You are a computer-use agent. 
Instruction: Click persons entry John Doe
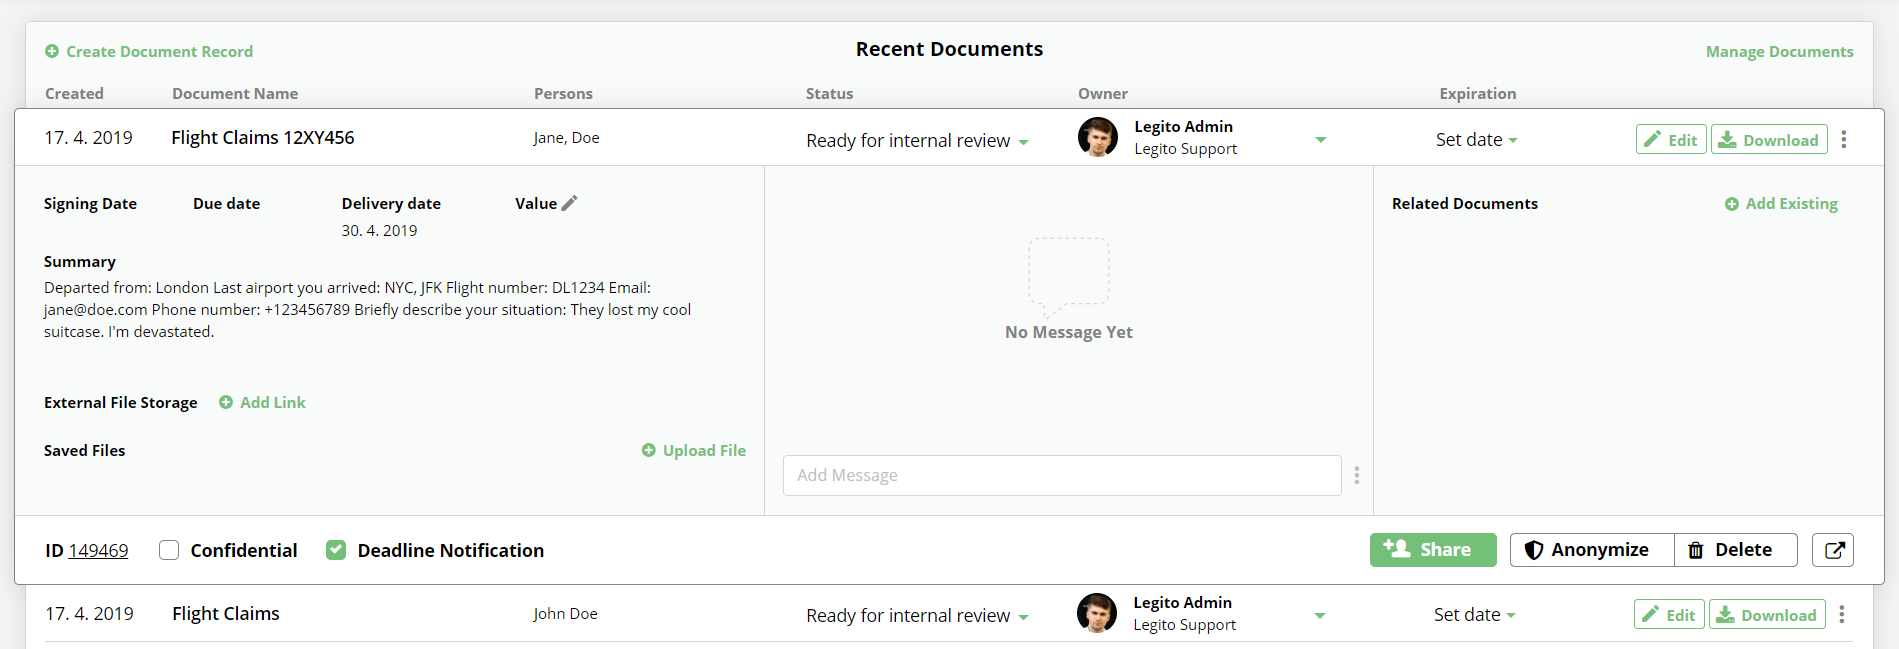click(565, 613)
